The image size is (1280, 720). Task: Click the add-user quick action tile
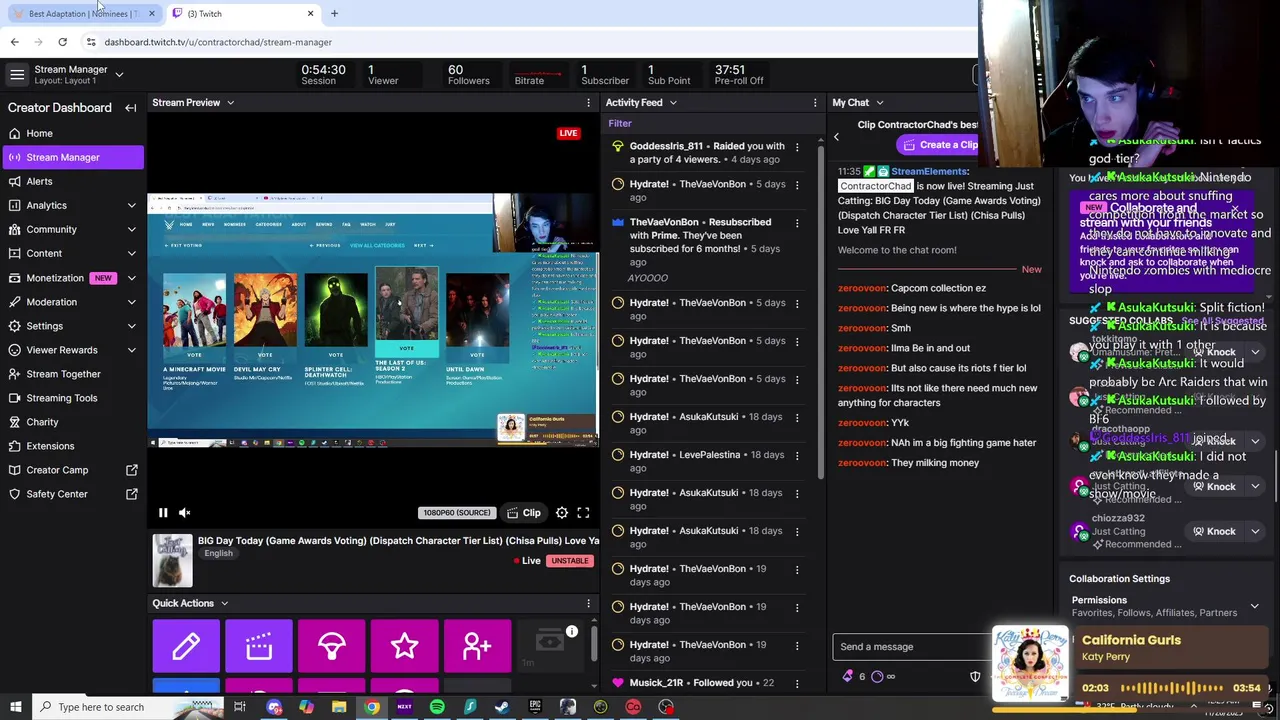pos(478,646)
